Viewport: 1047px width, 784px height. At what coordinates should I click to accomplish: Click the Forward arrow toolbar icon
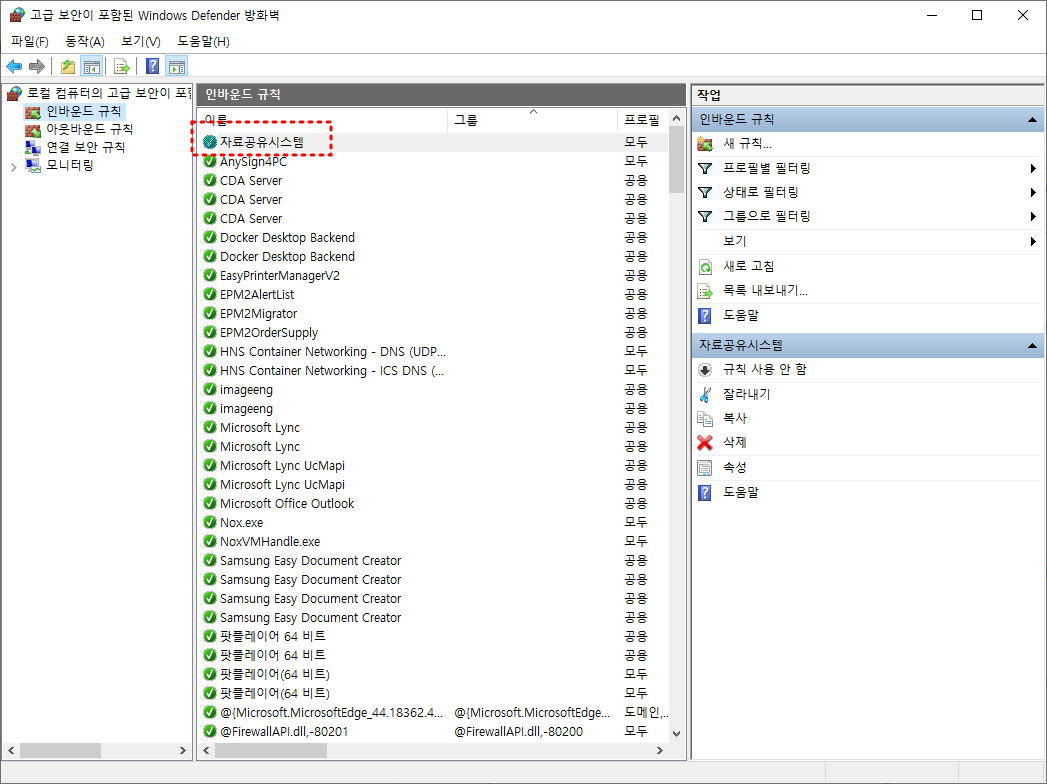tap(37, 66)
